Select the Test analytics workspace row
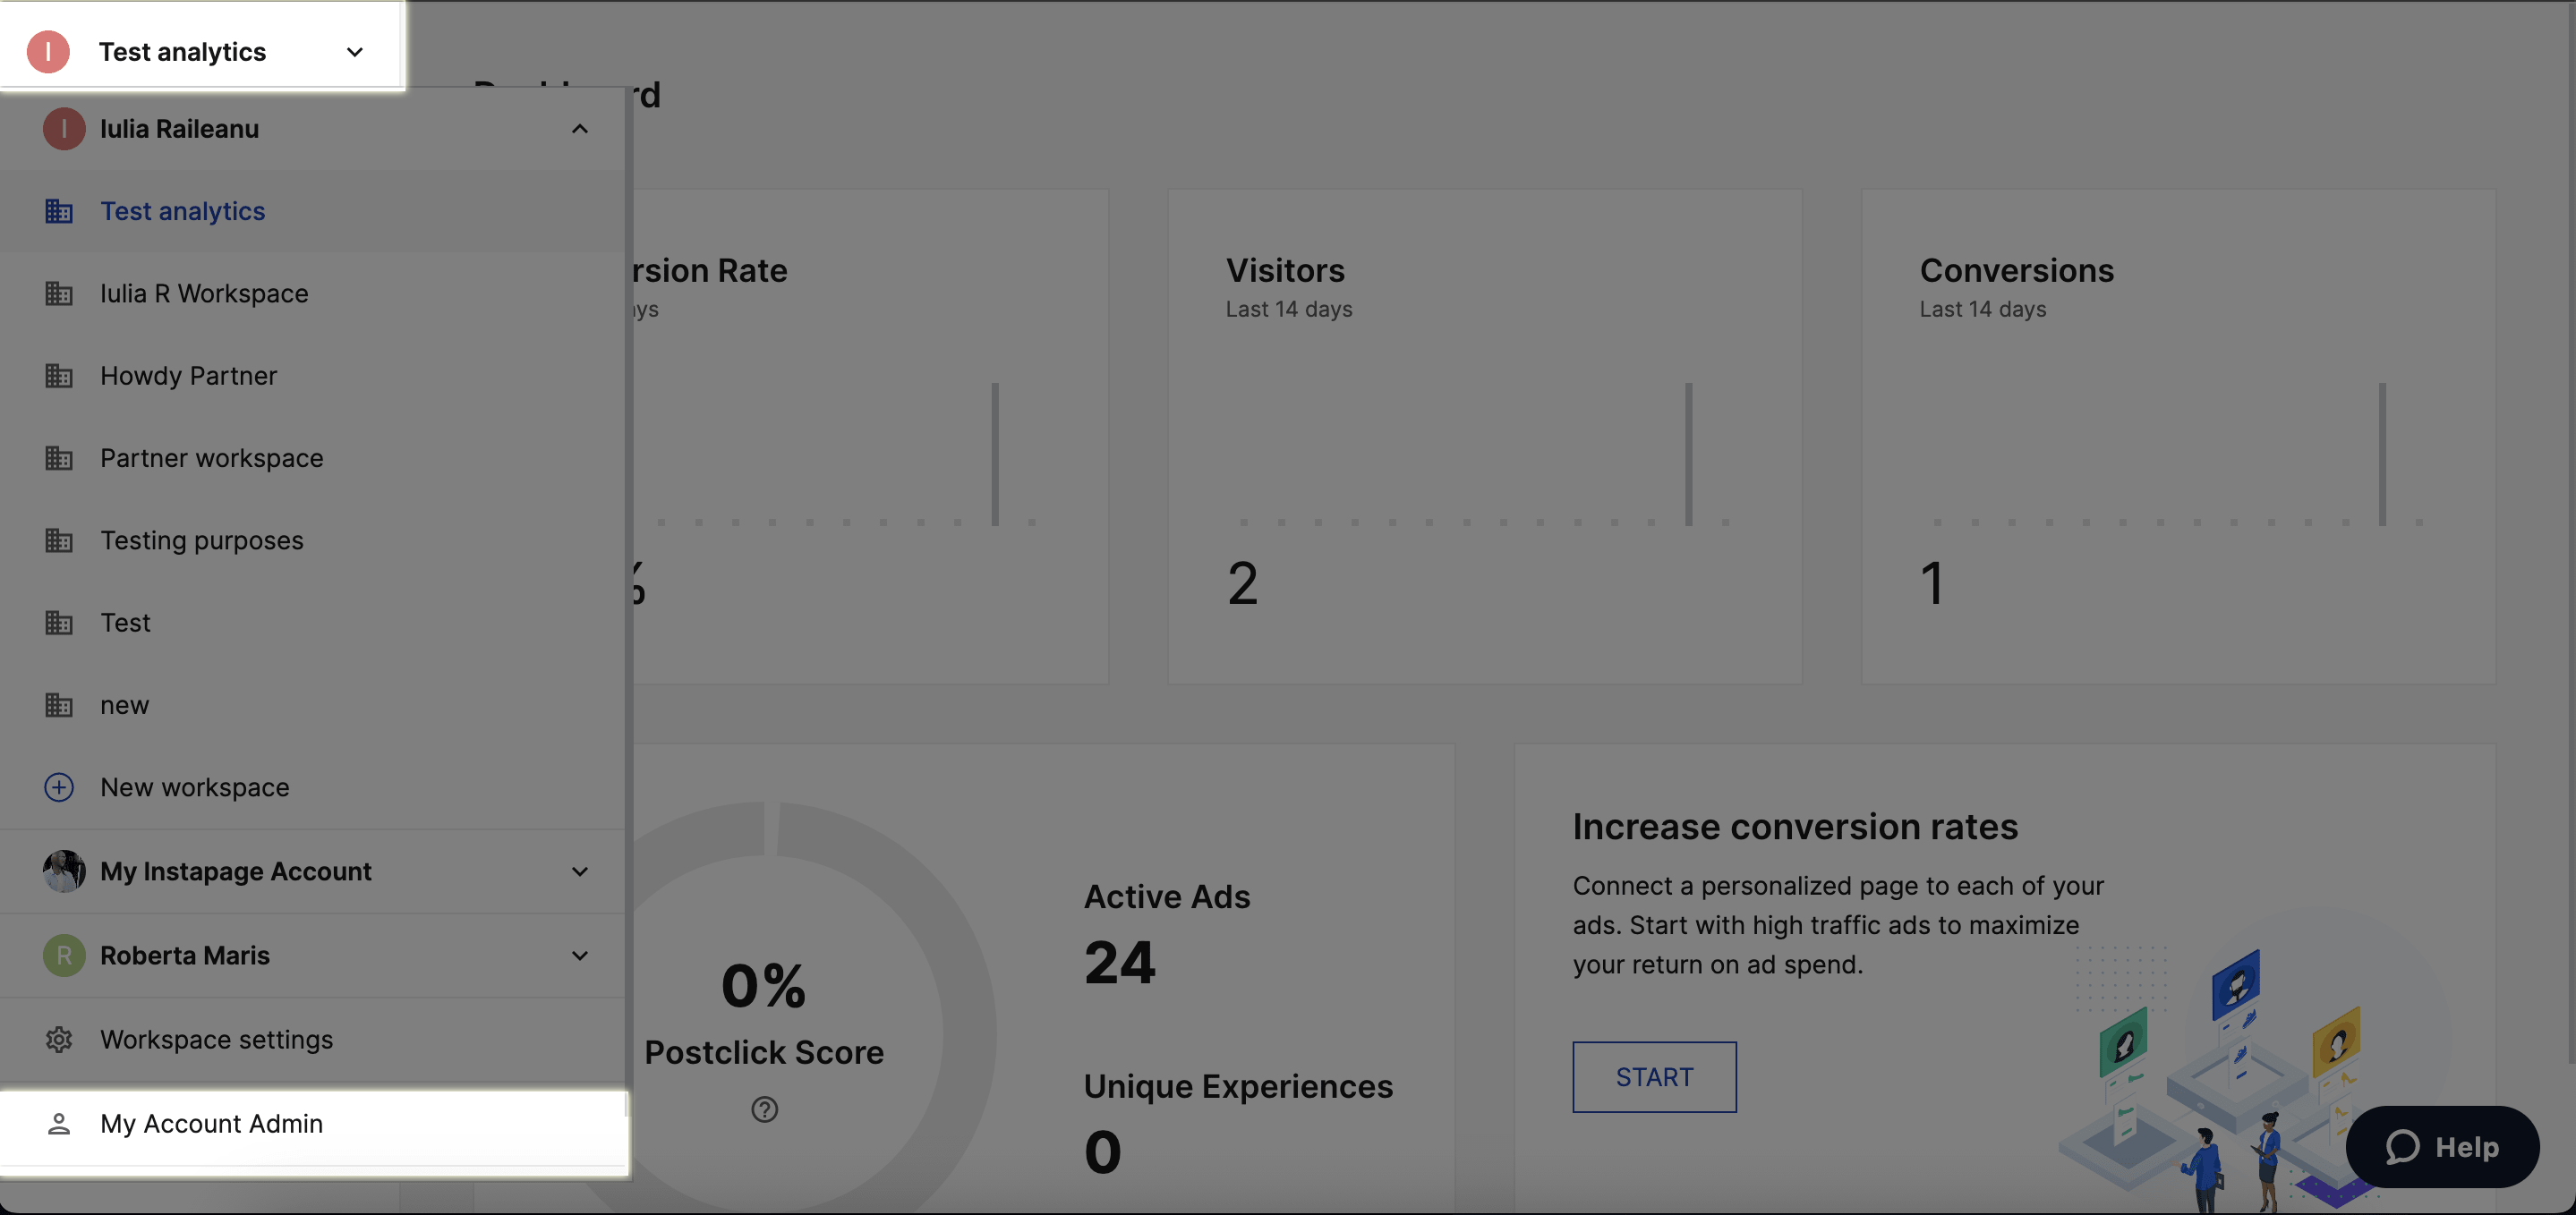Image resolution: width=2576 pixels, height=1215 pixels. pyautogui.click(x=313, y=211)
